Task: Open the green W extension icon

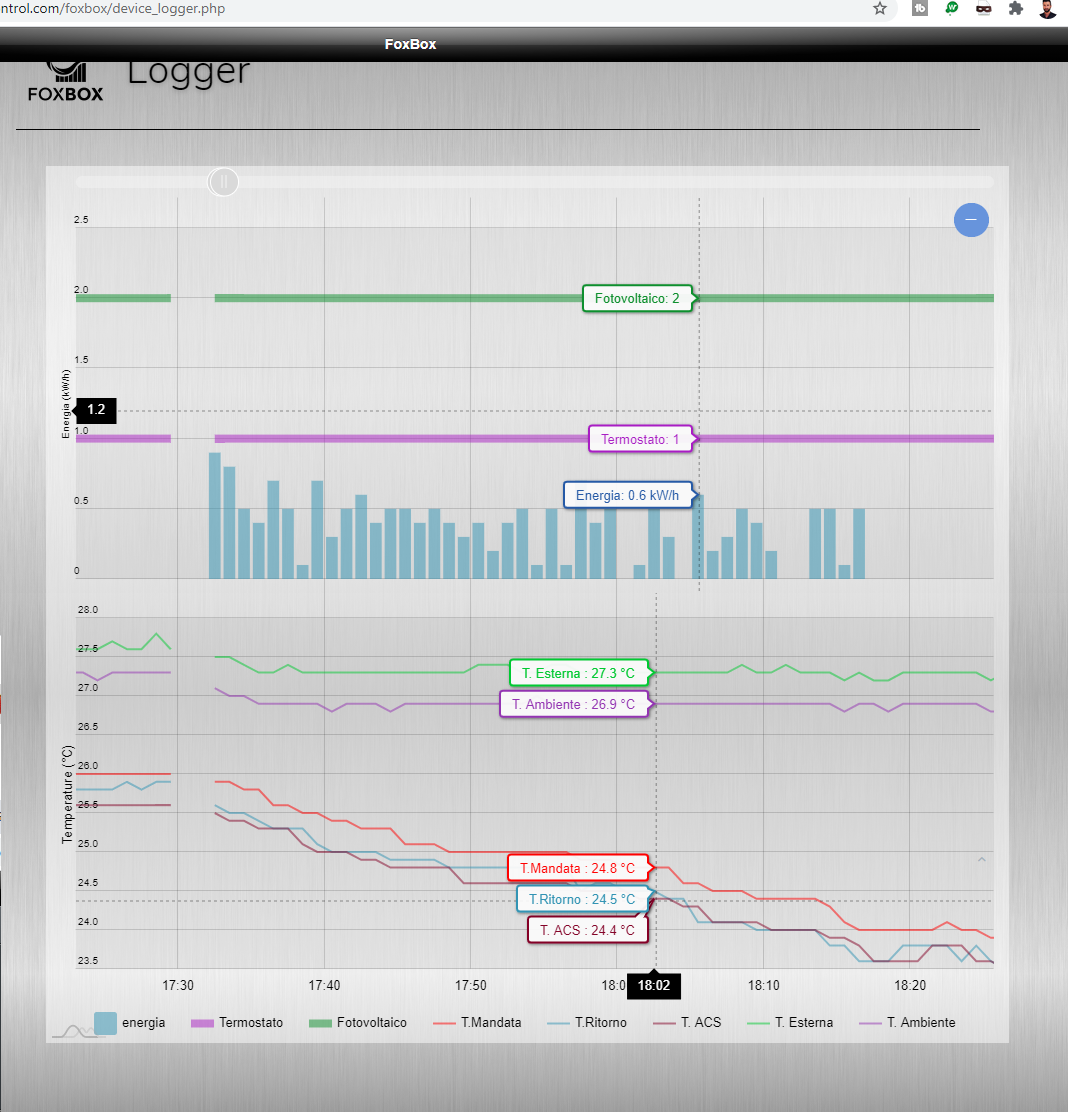Action: (x=951, y=9)
